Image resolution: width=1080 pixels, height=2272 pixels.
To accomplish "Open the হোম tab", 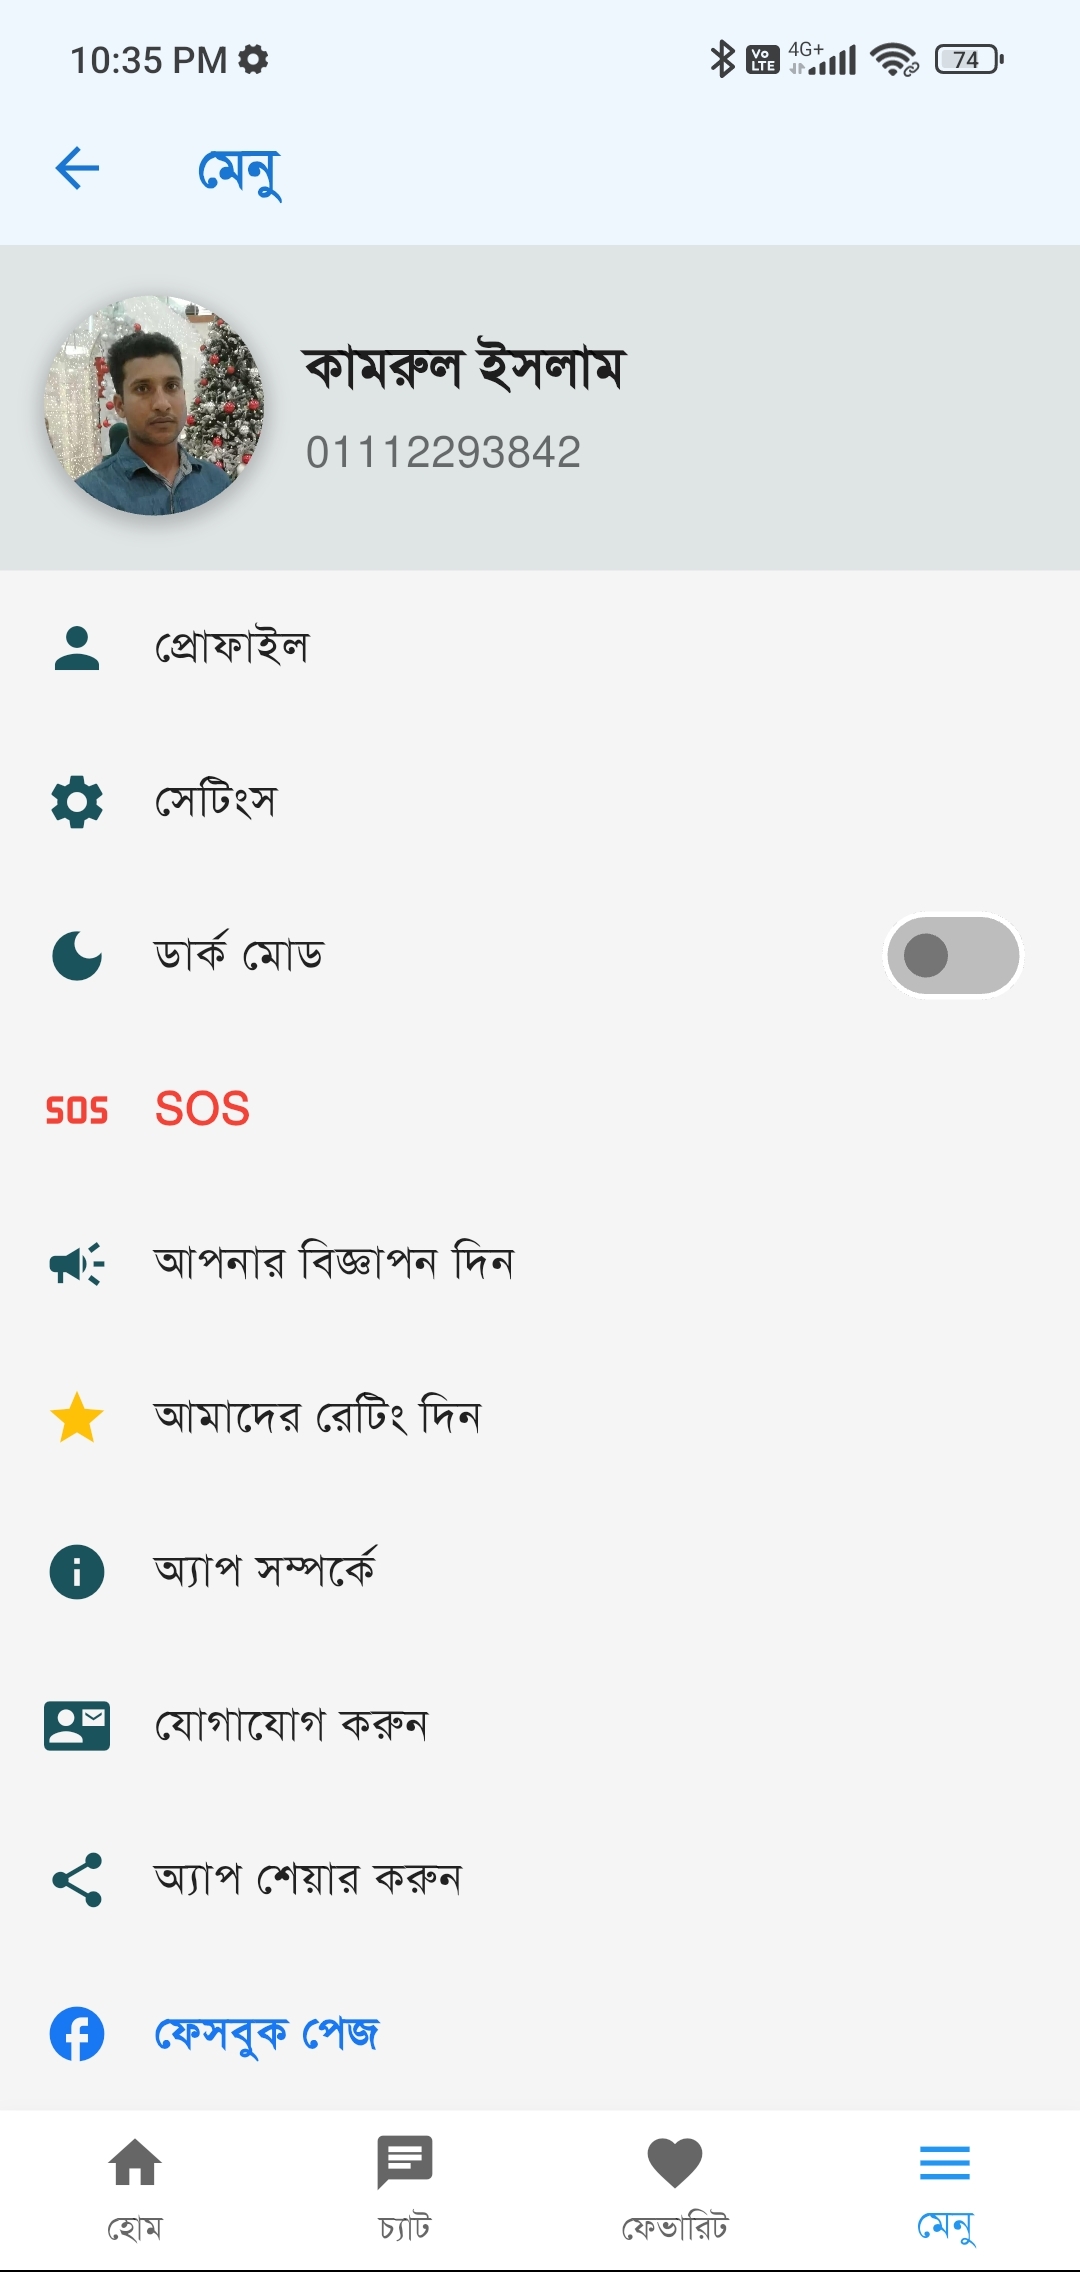I will [135, 2186].
